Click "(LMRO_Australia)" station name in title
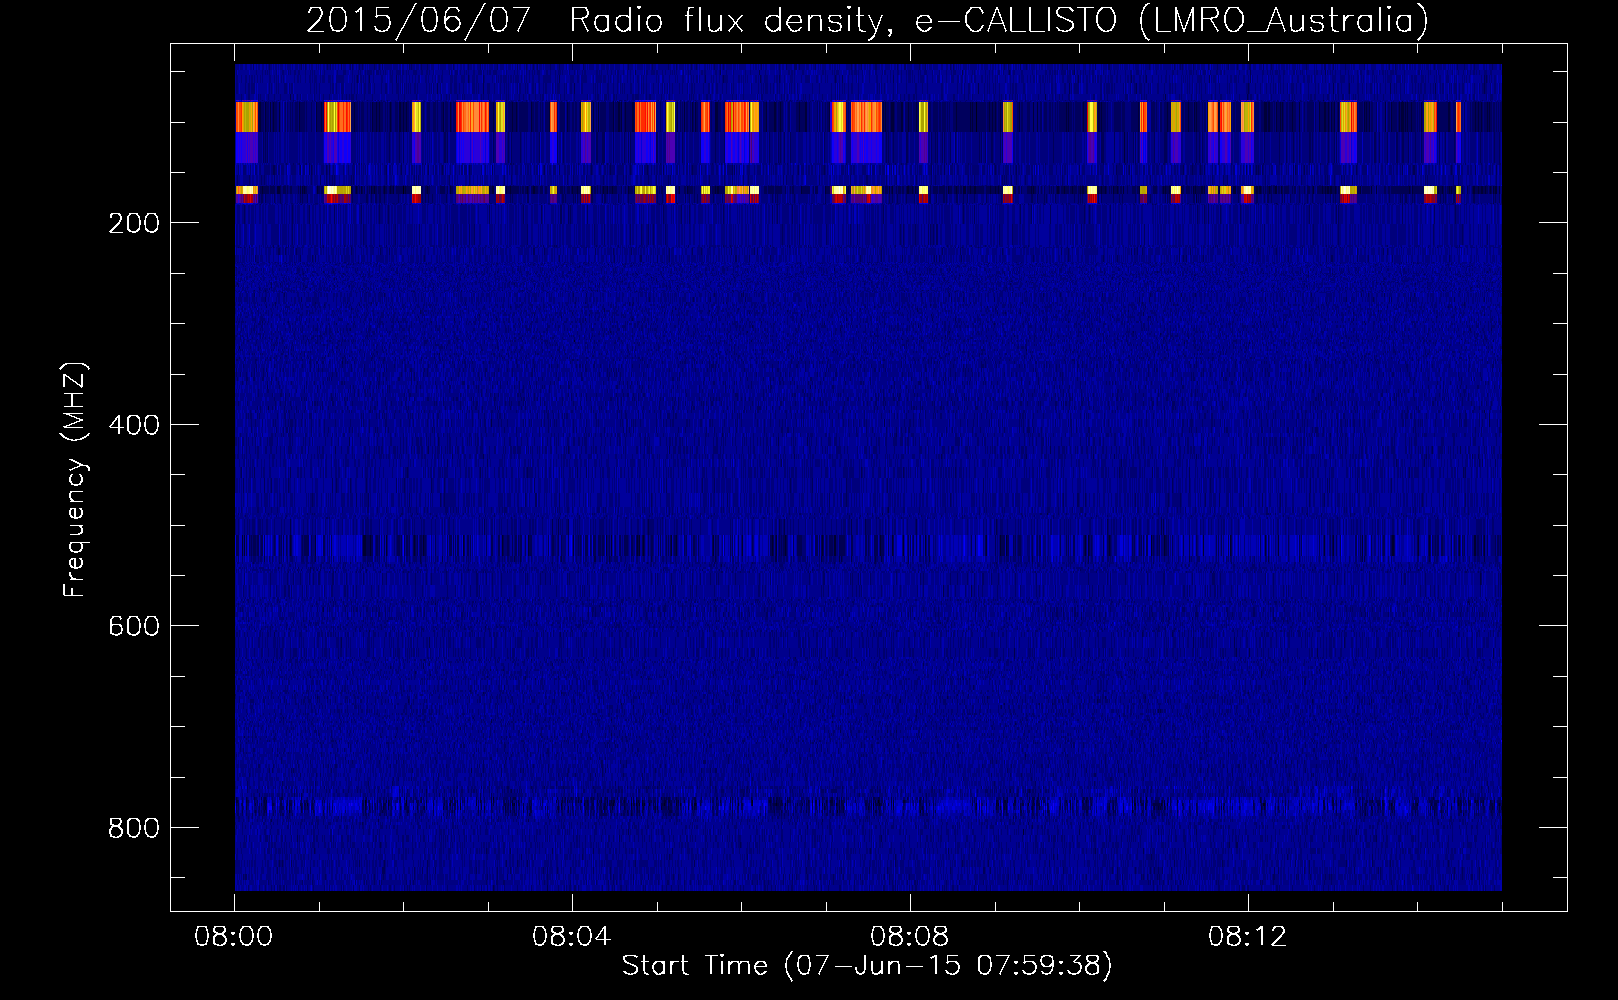 [x=1283, y=20]
